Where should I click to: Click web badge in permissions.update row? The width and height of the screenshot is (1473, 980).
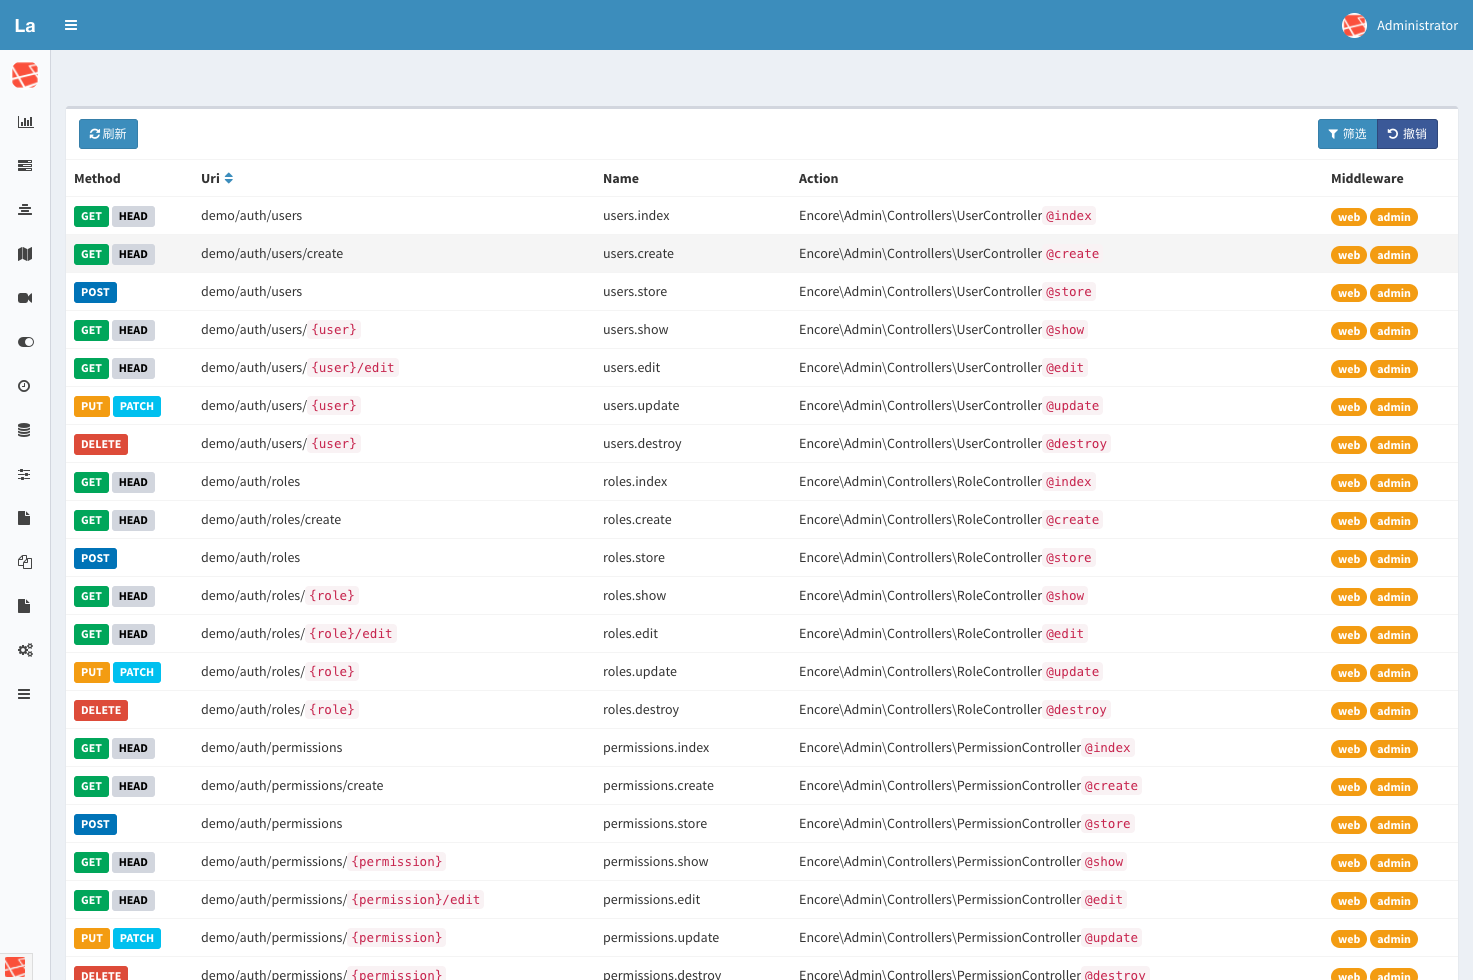[1349, 939]
